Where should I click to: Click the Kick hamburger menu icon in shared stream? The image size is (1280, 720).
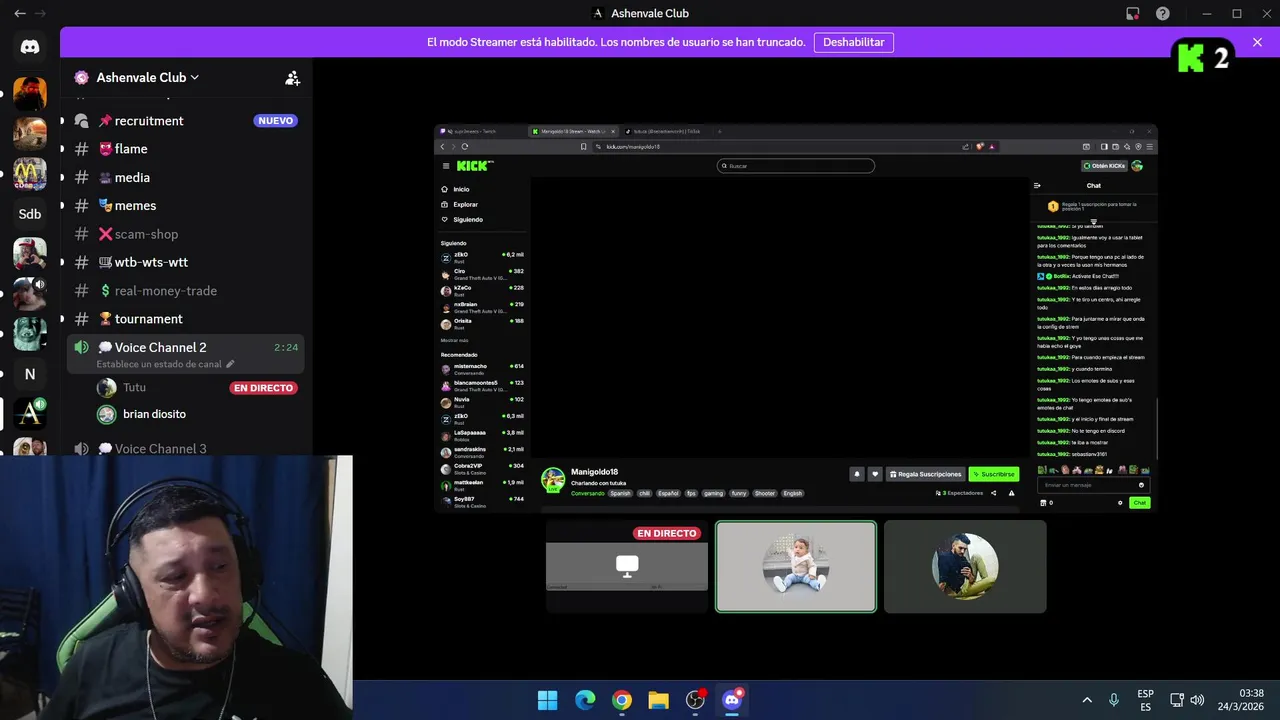[x=446, y=166]
